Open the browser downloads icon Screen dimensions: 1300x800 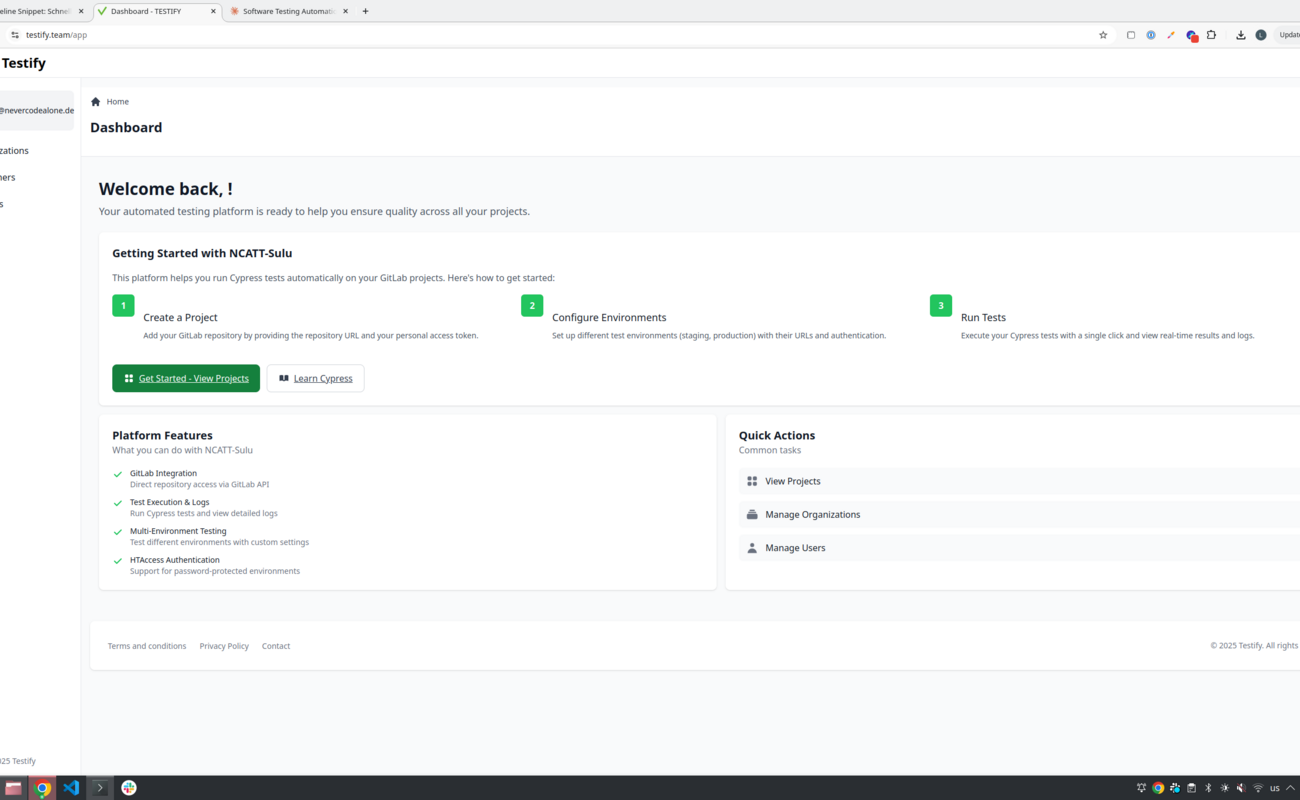coord(1241,35)
